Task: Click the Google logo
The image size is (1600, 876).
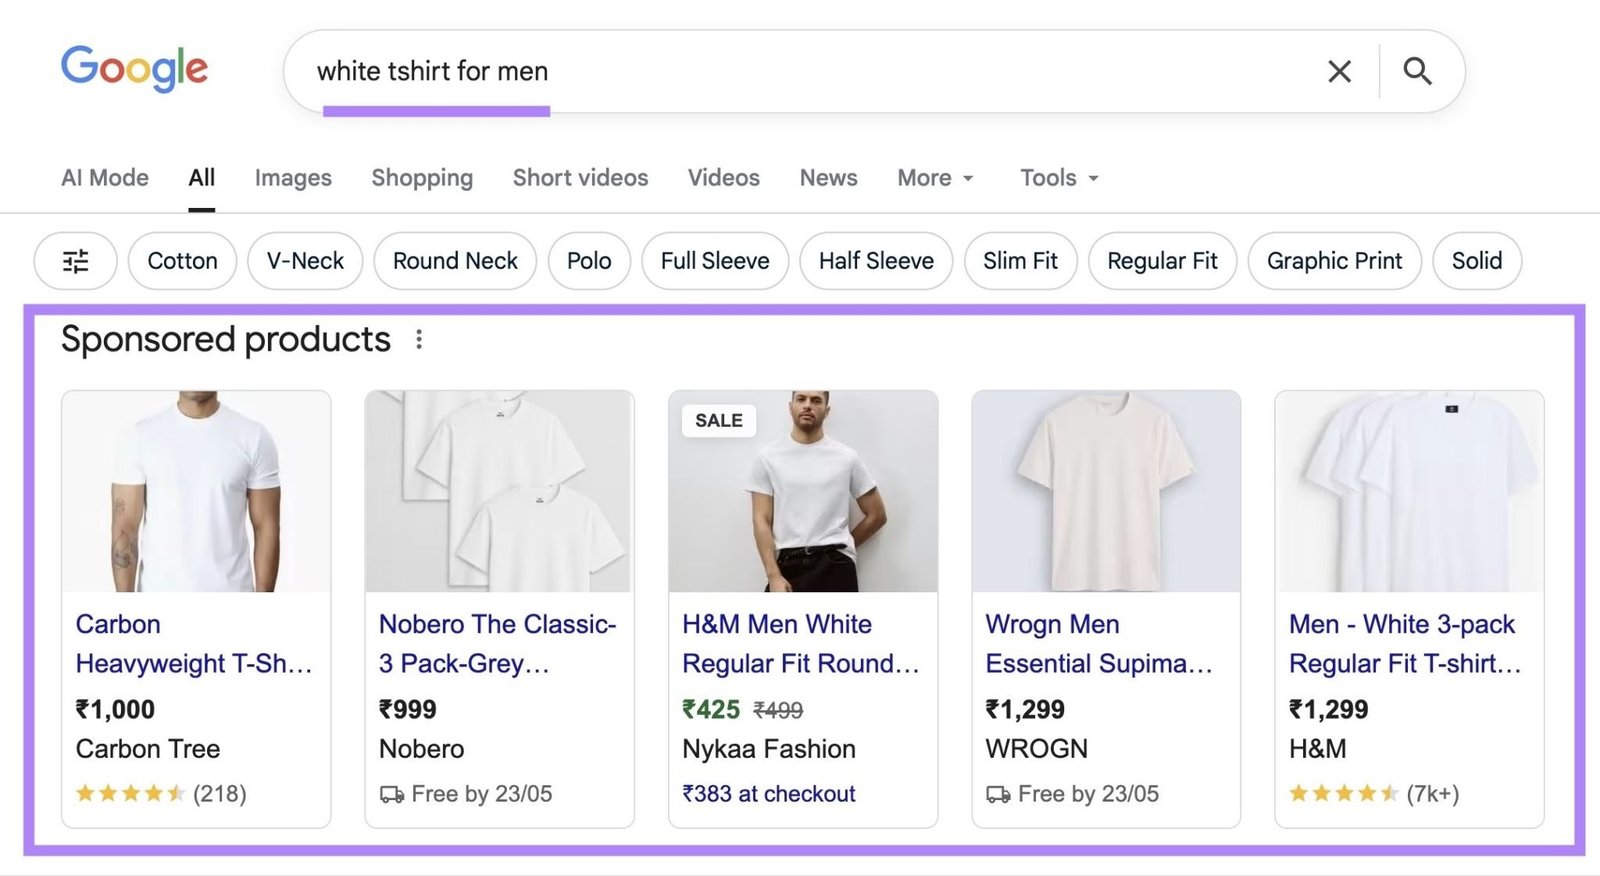Action: [x=134, y=69]
